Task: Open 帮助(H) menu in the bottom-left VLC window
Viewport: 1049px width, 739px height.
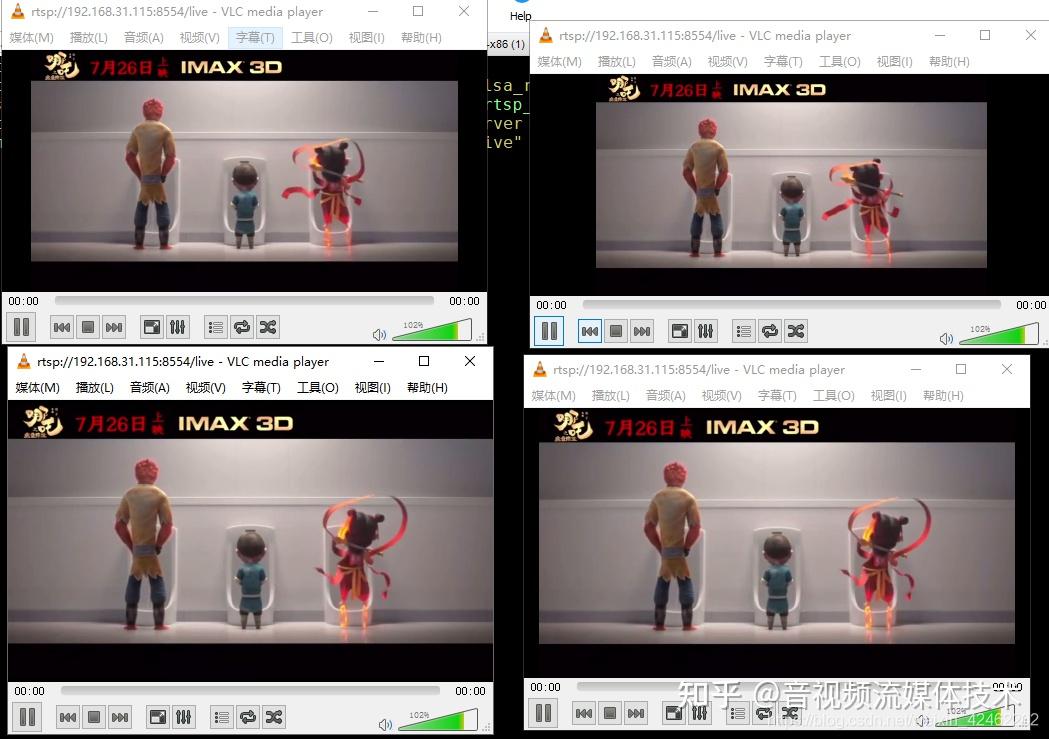Action: (x=427, y=388)
